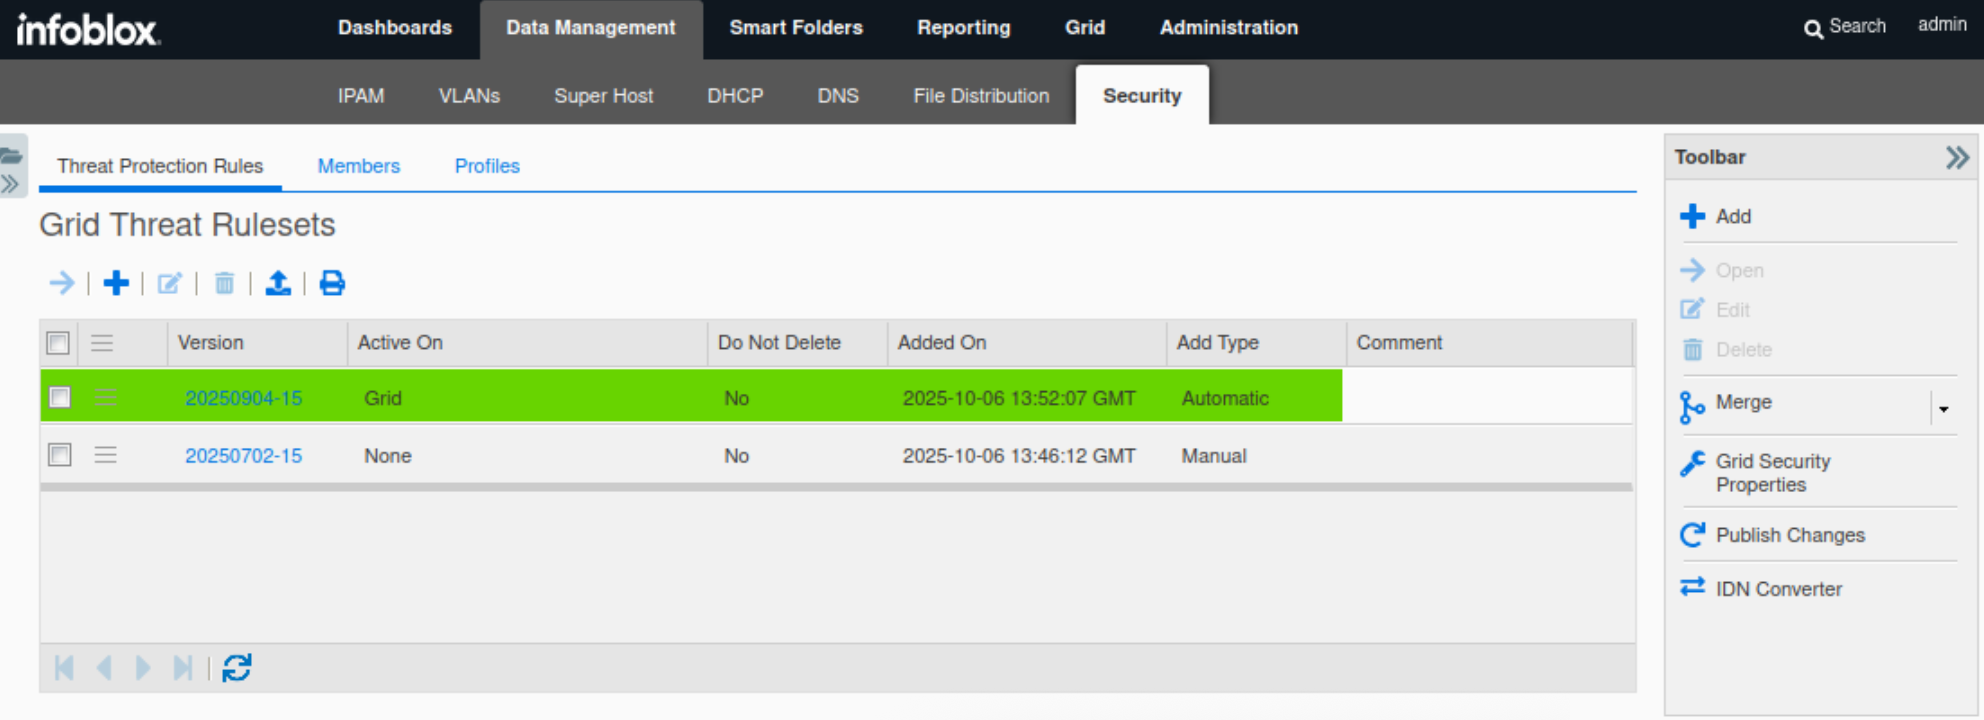Click the Publish Changes icon

click(x=1692, y=535)
